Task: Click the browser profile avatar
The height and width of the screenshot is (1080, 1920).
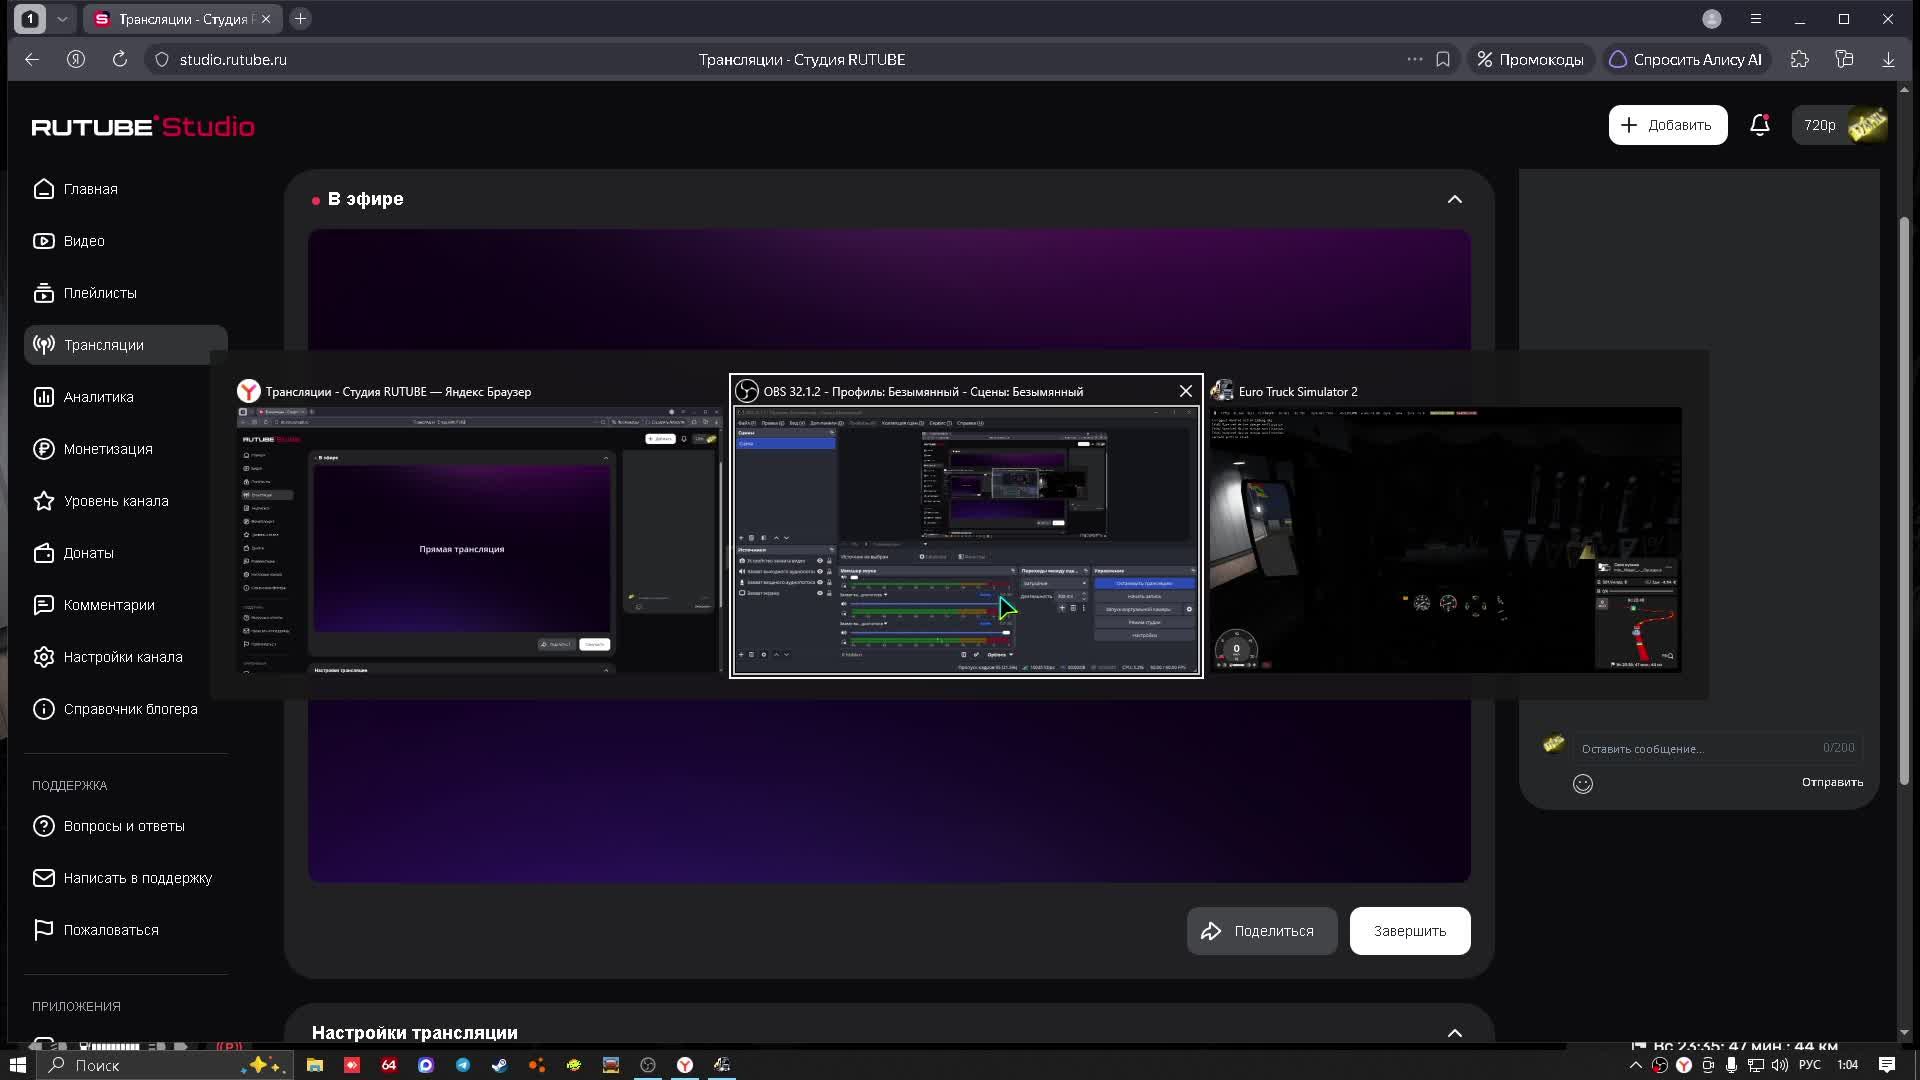Action: click(1712, 19)
